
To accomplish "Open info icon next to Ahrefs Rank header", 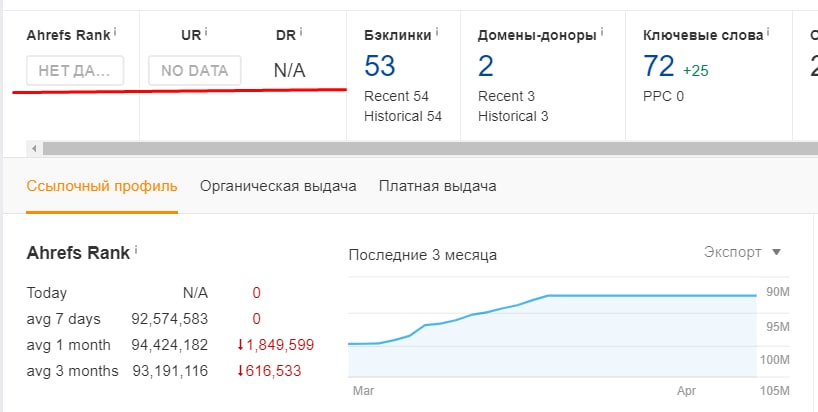I will click(115, 32).
